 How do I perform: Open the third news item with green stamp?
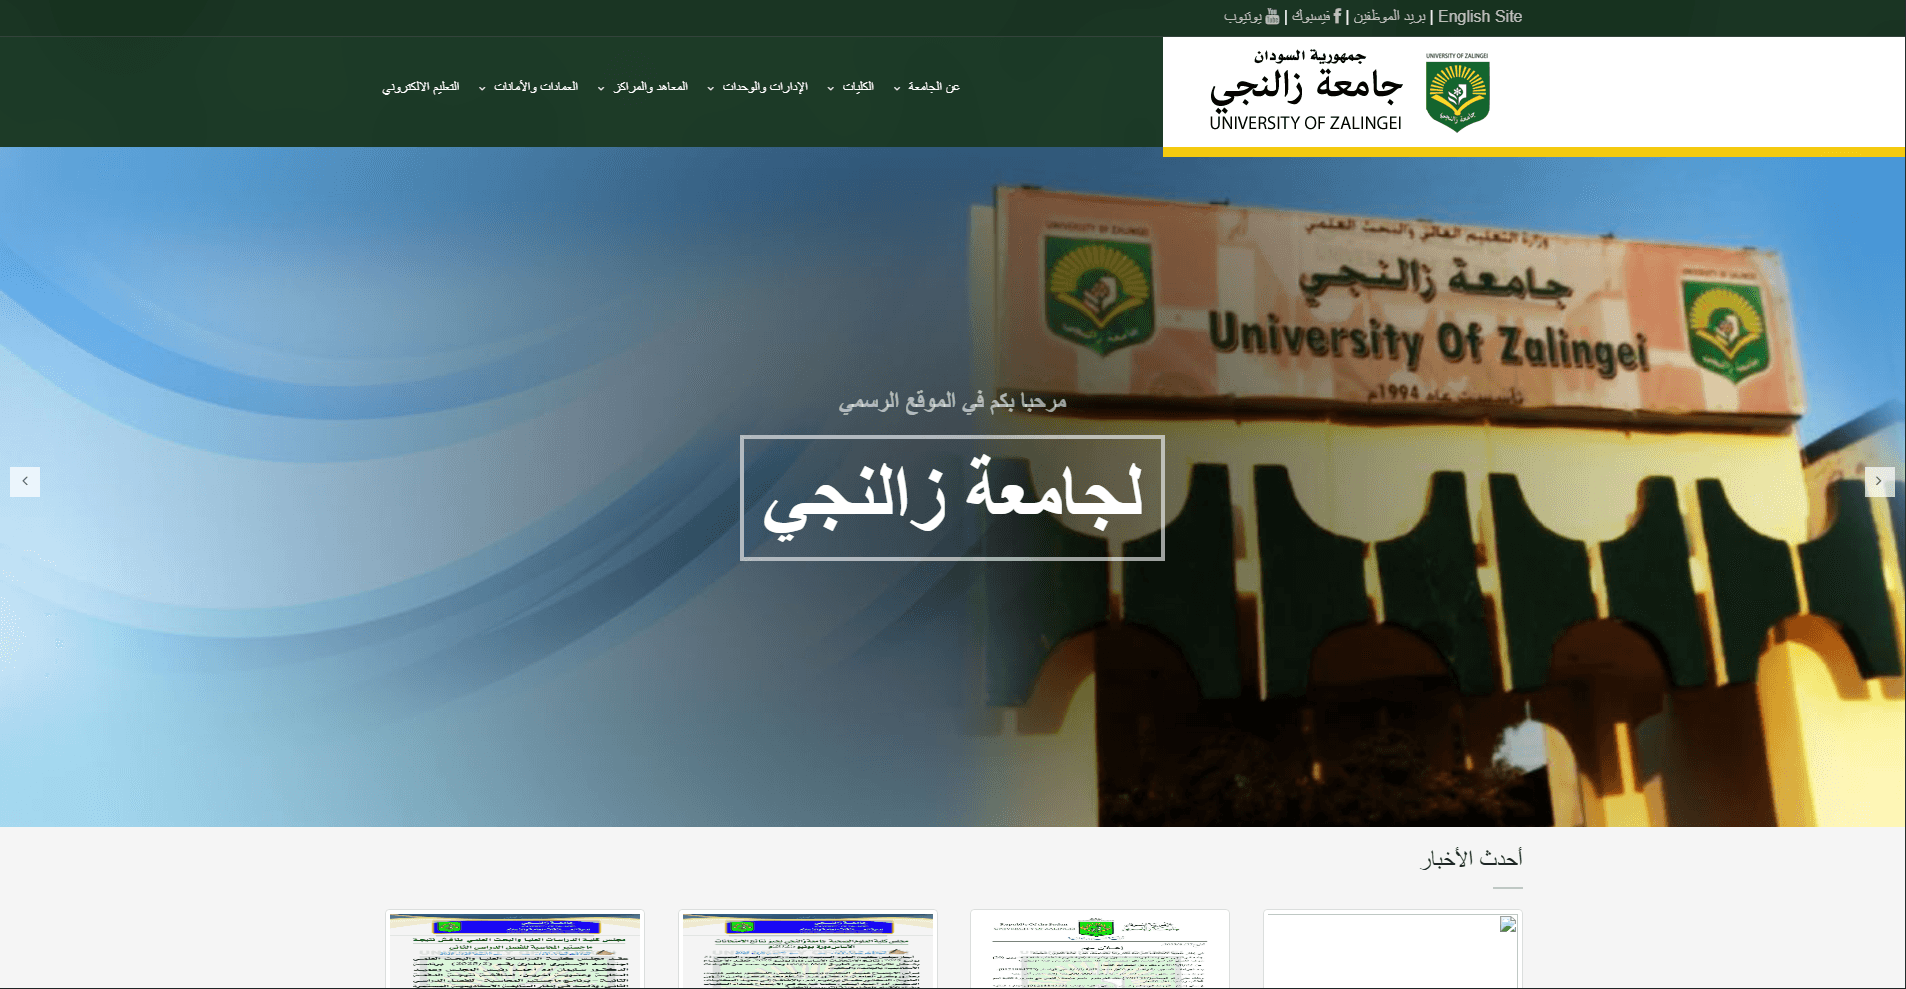(x=1099, y=948)
